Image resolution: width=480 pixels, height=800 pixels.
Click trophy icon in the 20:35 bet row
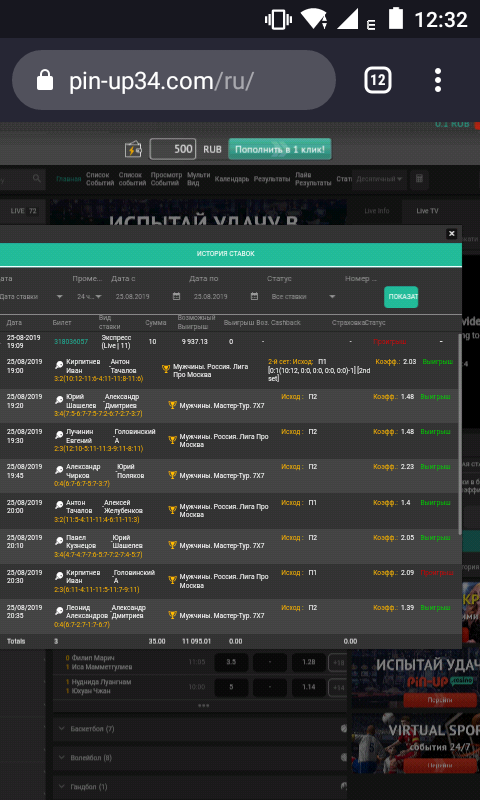[x=172, y=615]
